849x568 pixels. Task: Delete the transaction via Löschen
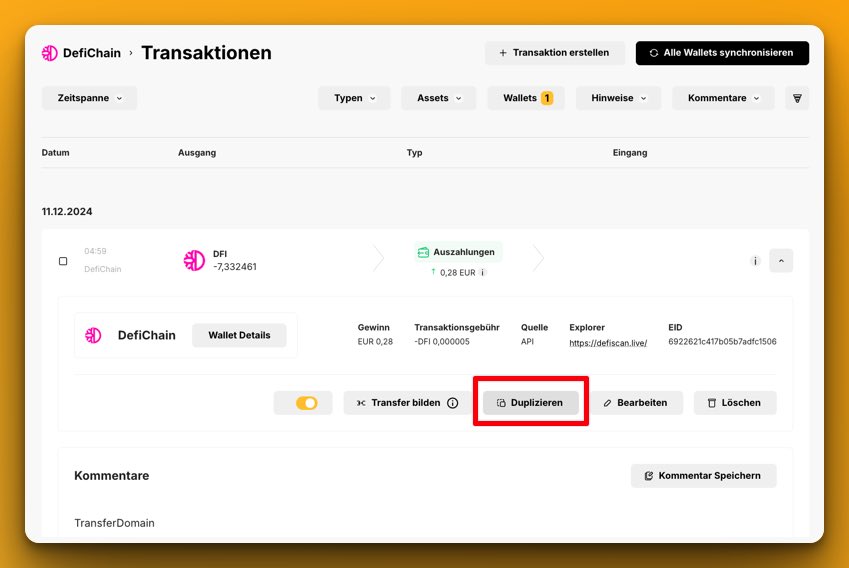tap(735, 403)
